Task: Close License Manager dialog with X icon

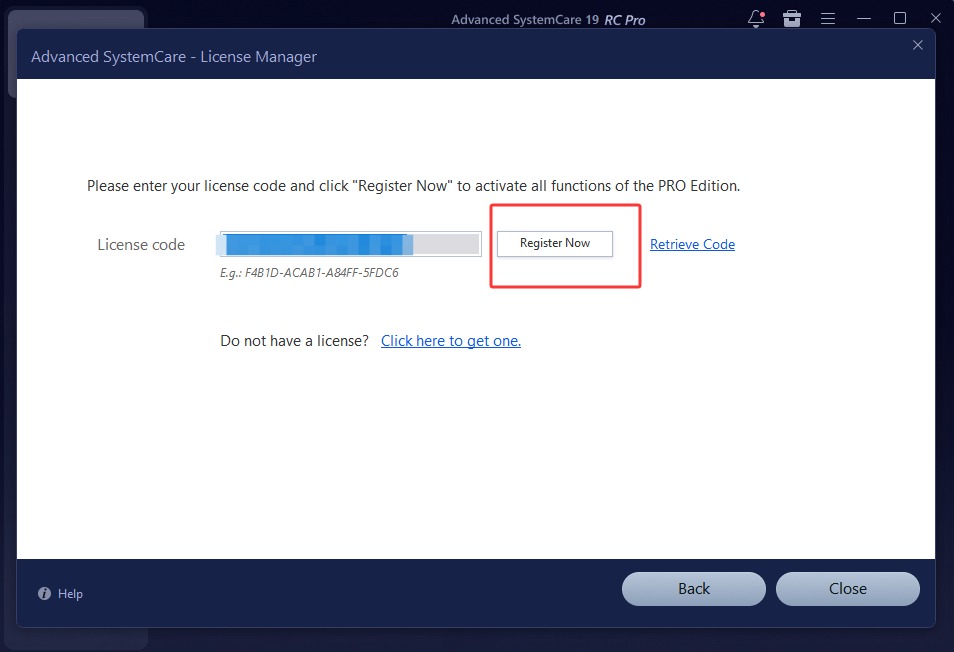Action: click(x=917, y=45)
